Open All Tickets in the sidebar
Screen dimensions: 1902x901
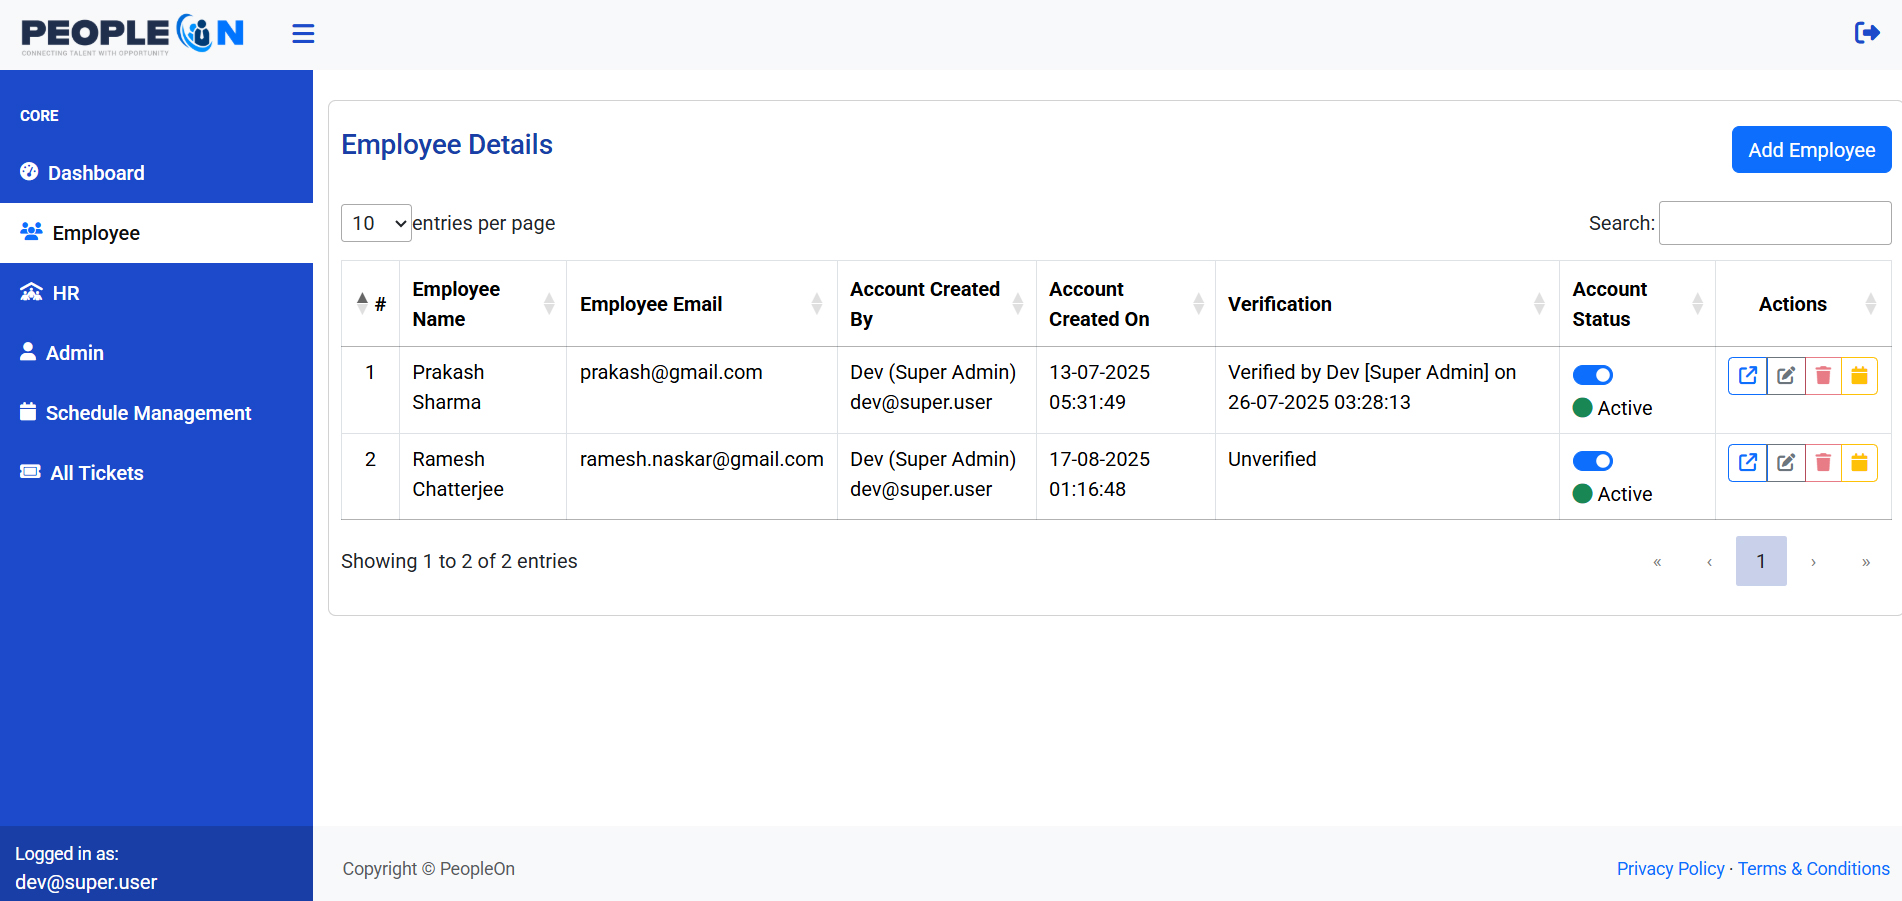97,473
